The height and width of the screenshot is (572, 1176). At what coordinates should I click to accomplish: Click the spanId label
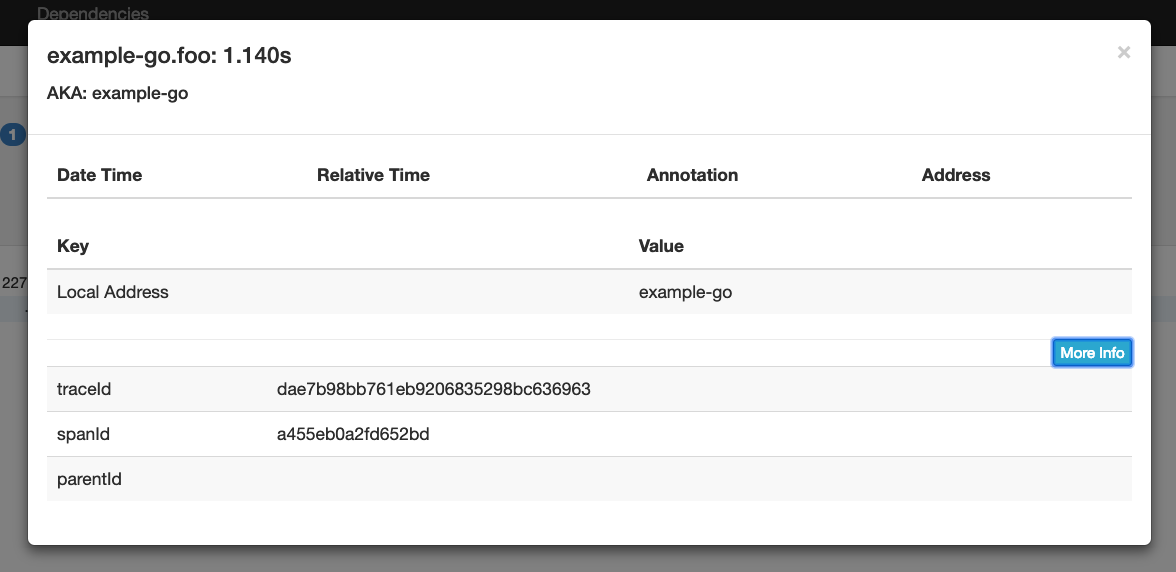coord(83,435)
